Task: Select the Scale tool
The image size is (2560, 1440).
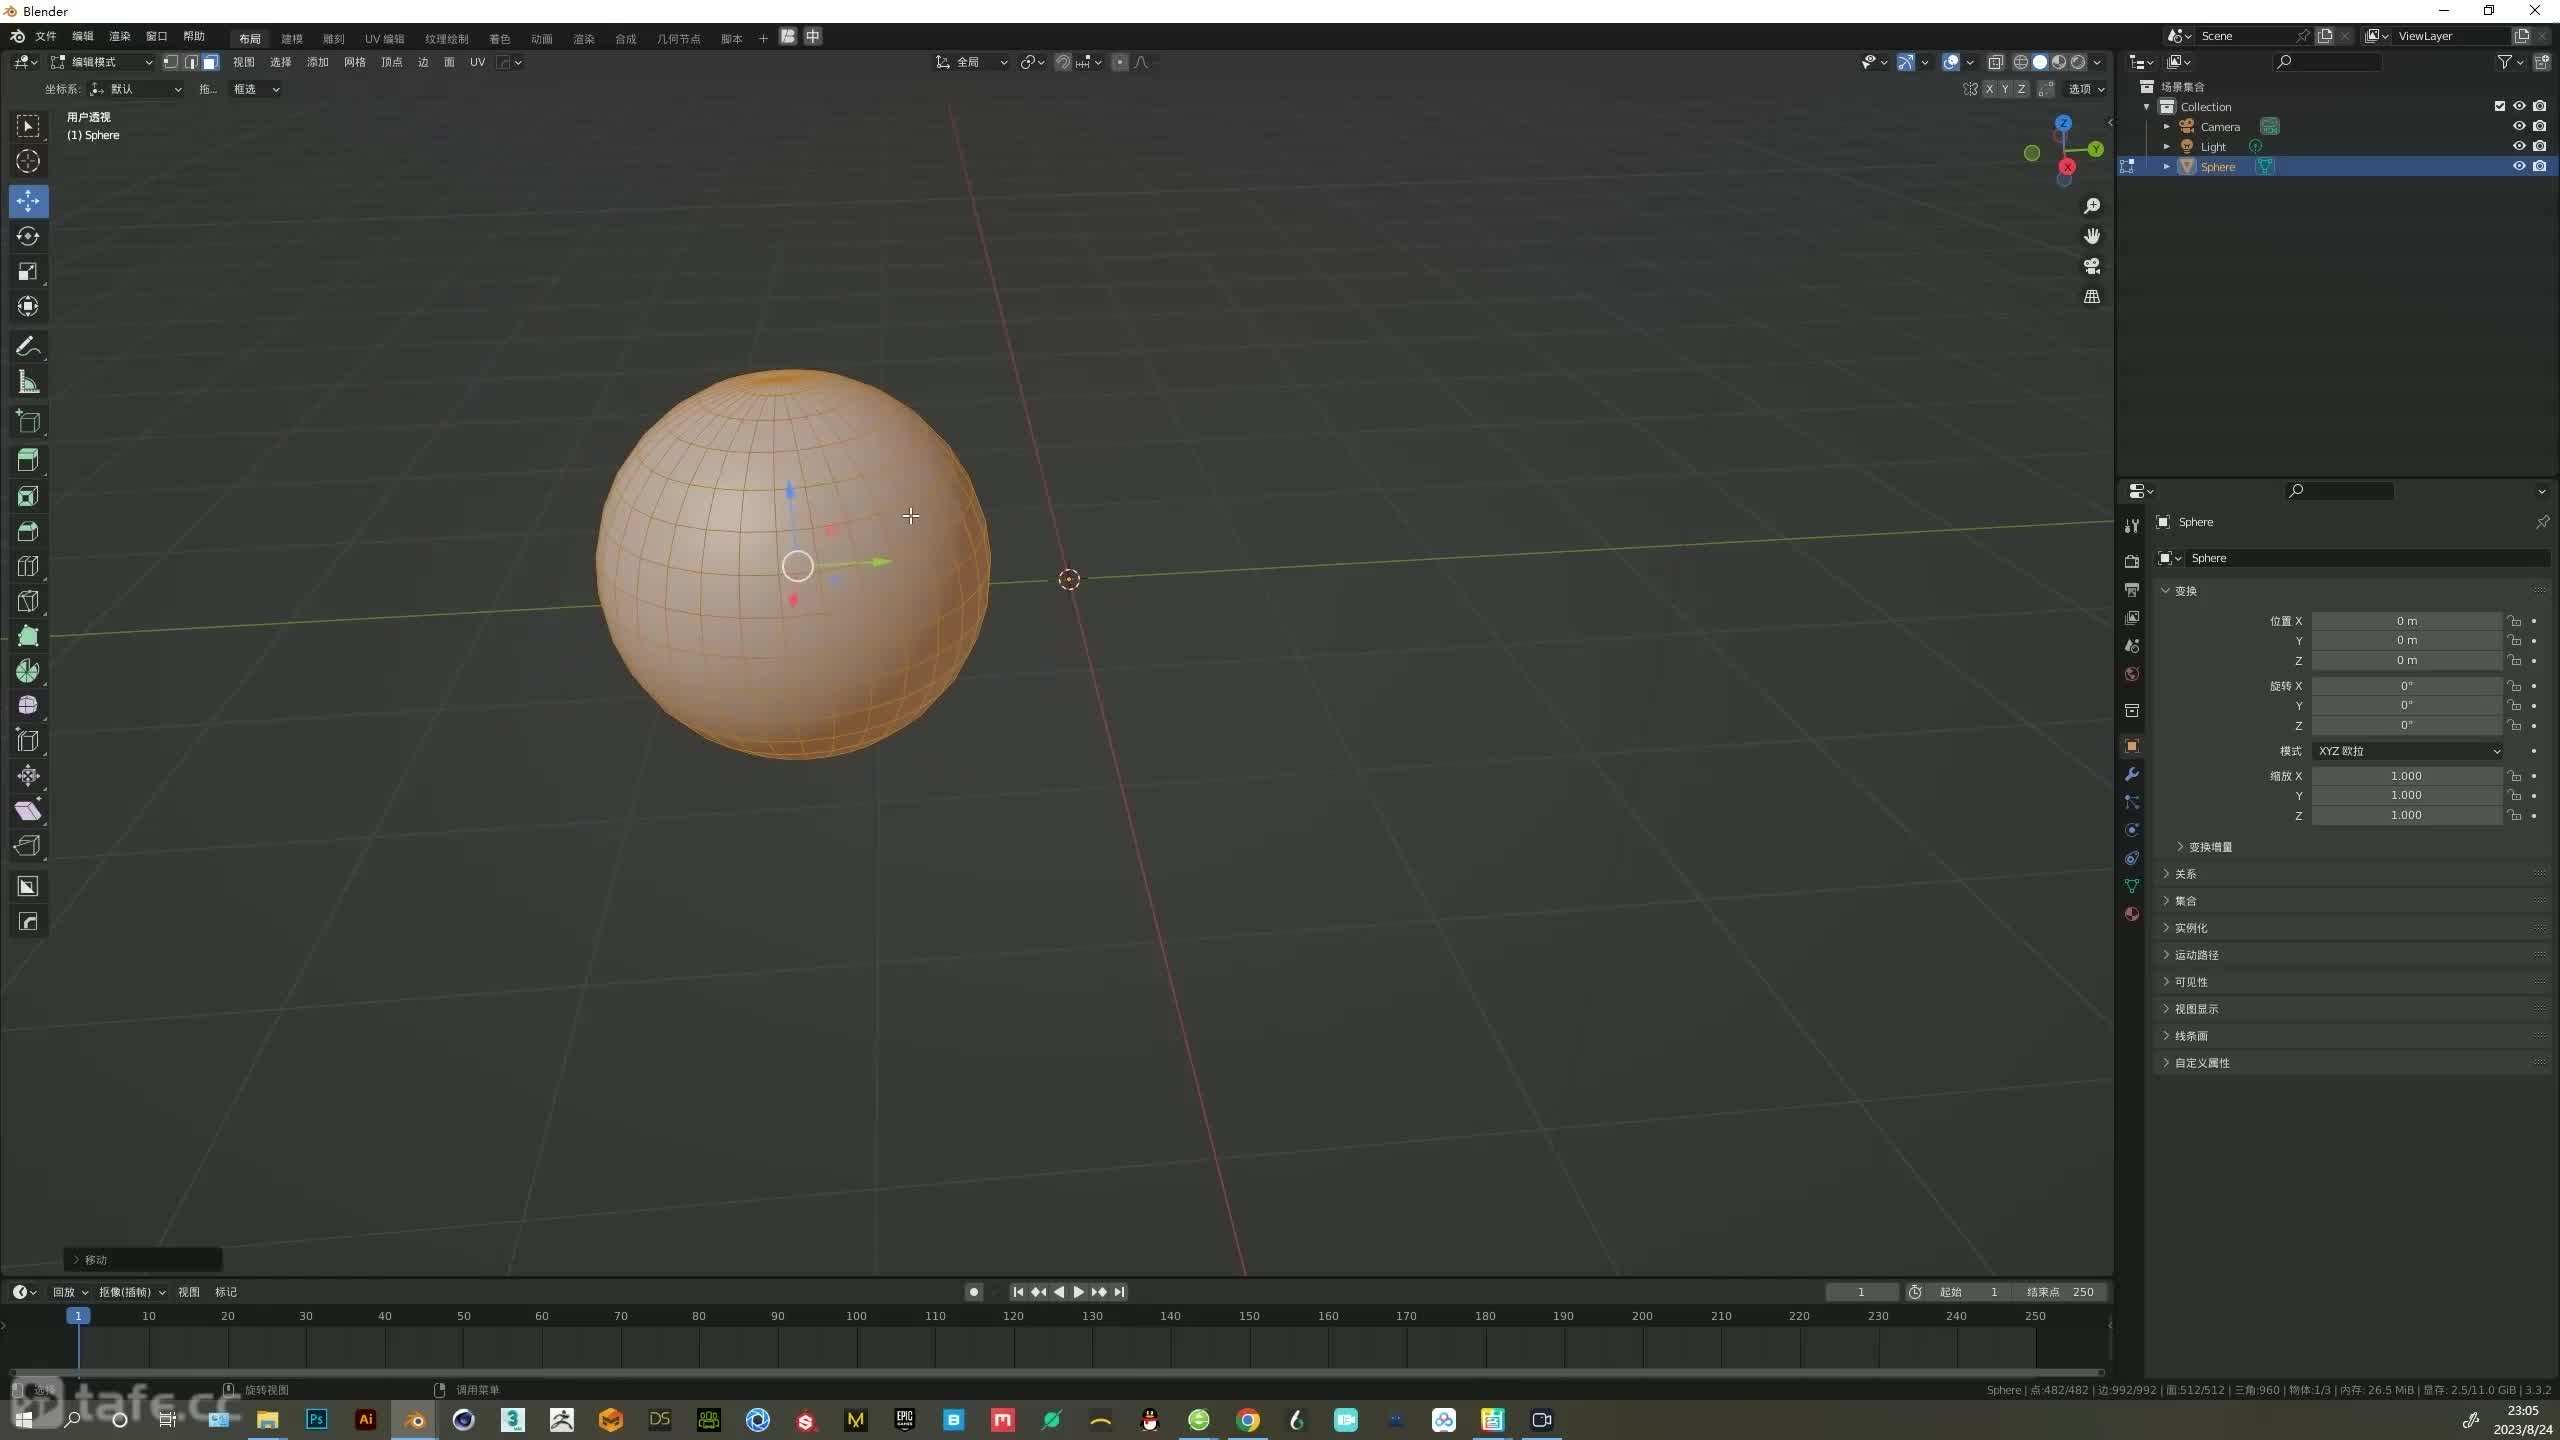Action: pos(28,271)
